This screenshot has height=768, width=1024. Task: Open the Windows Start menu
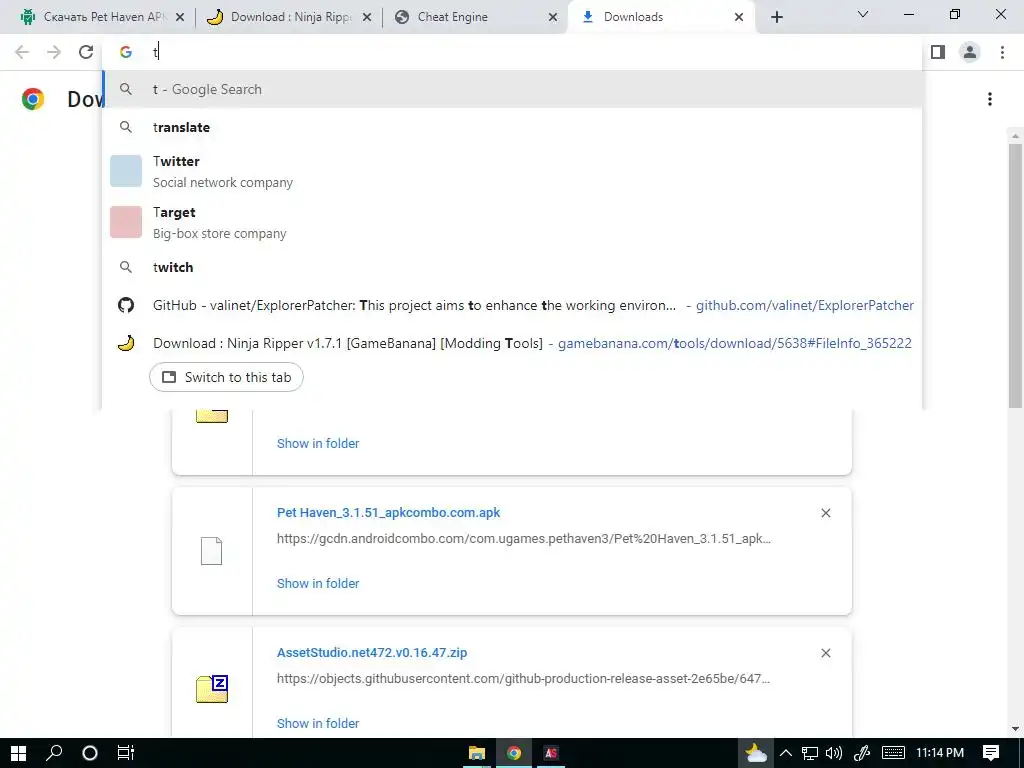pyautogui.click(x=18, y=753)
